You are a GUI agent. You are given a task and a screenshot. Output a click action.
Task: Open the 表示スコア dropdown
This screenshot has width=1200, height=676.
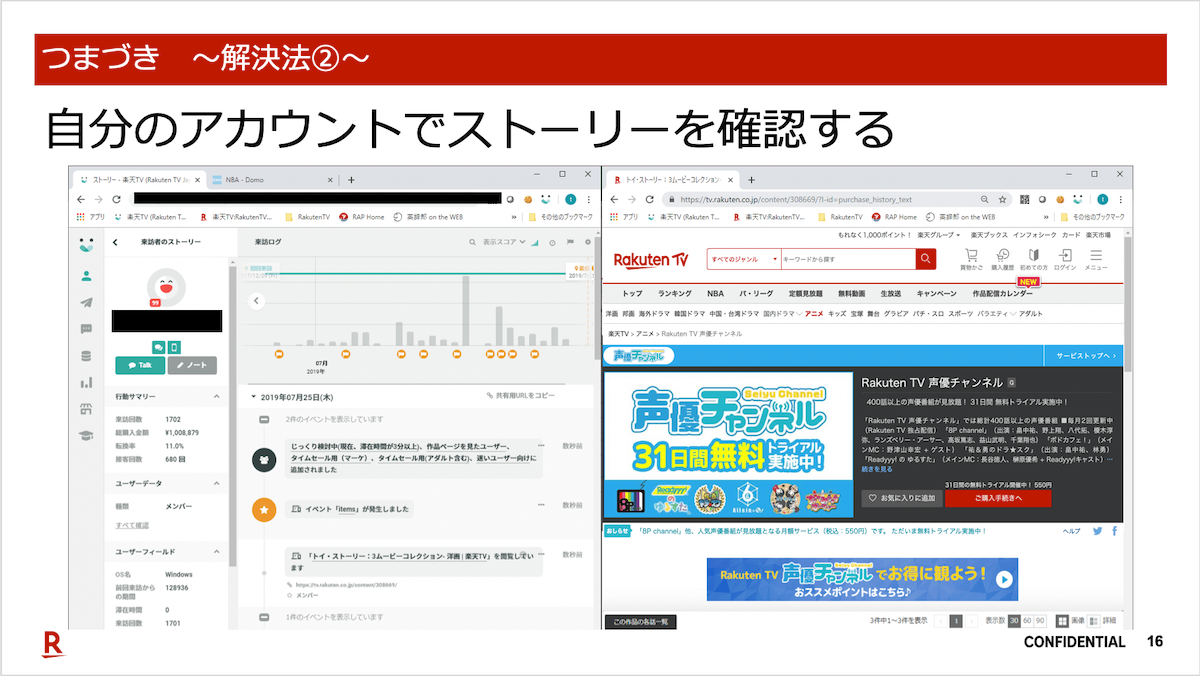coord(504,242)
